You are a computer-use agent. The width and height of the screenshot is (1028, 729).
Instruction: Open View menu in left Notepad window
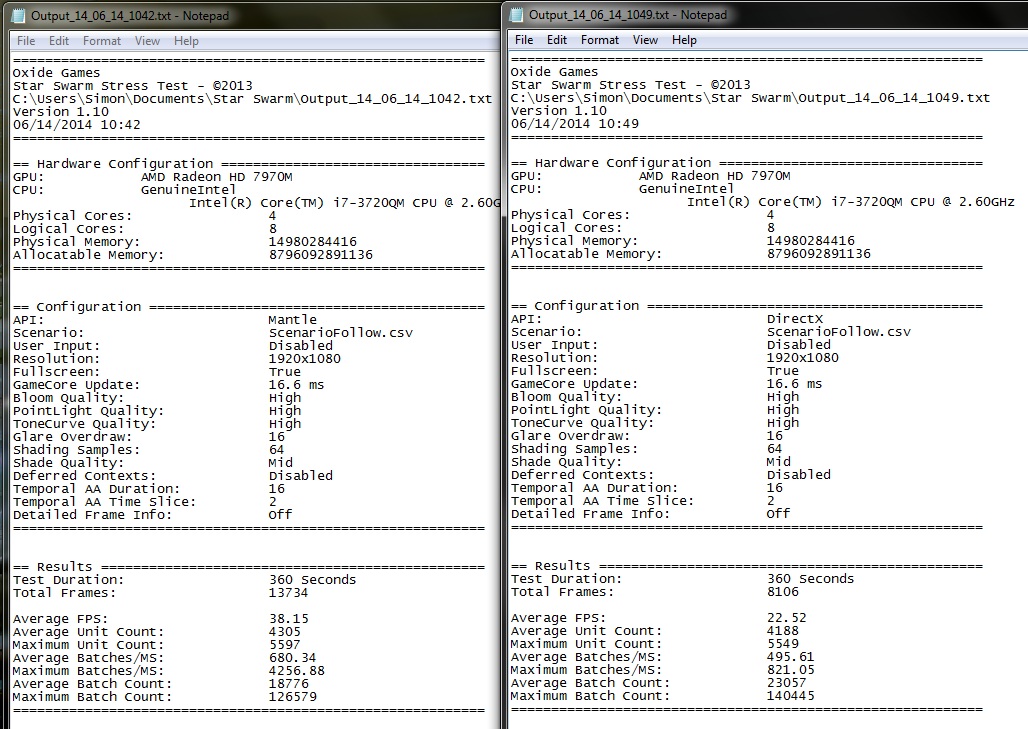(x=148, y=41)
